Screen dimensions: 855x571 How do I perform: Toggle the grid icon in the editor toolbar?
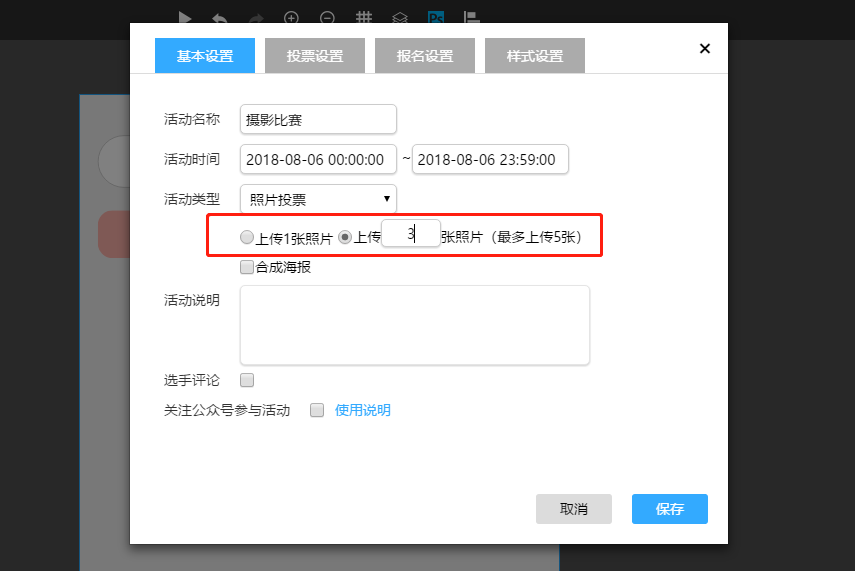(364, 17)
